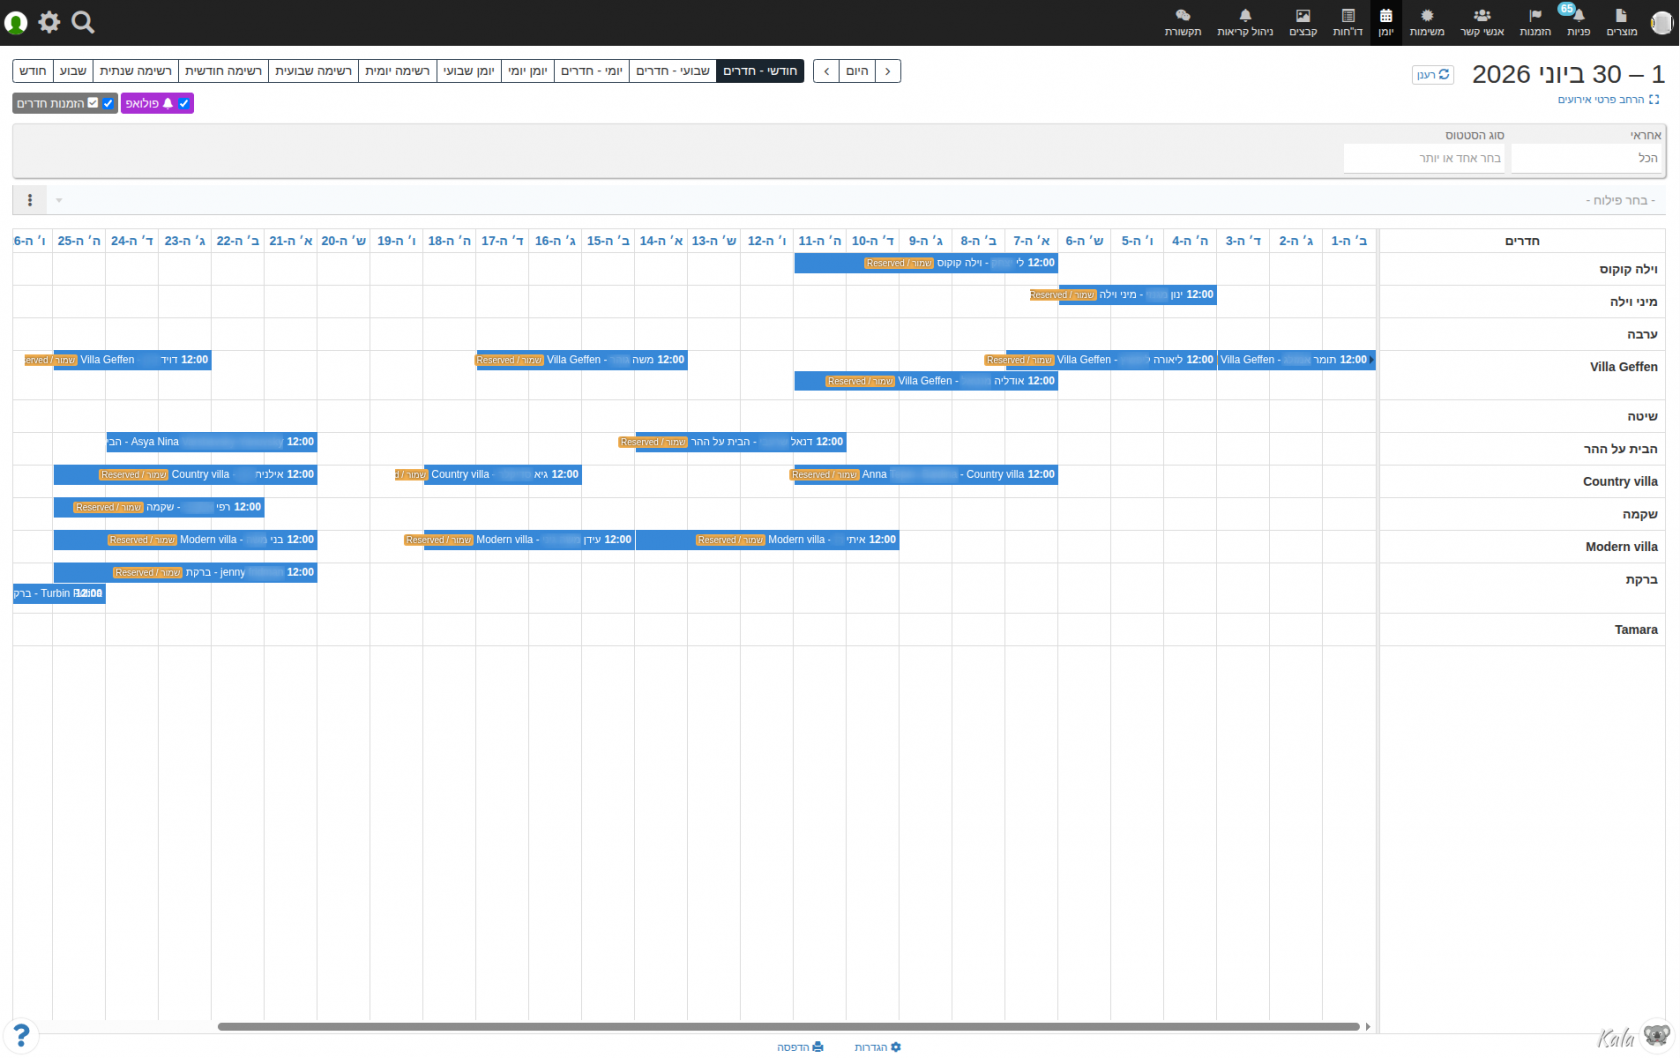Click the היום today button
1680x1058 pixels.
857,71
